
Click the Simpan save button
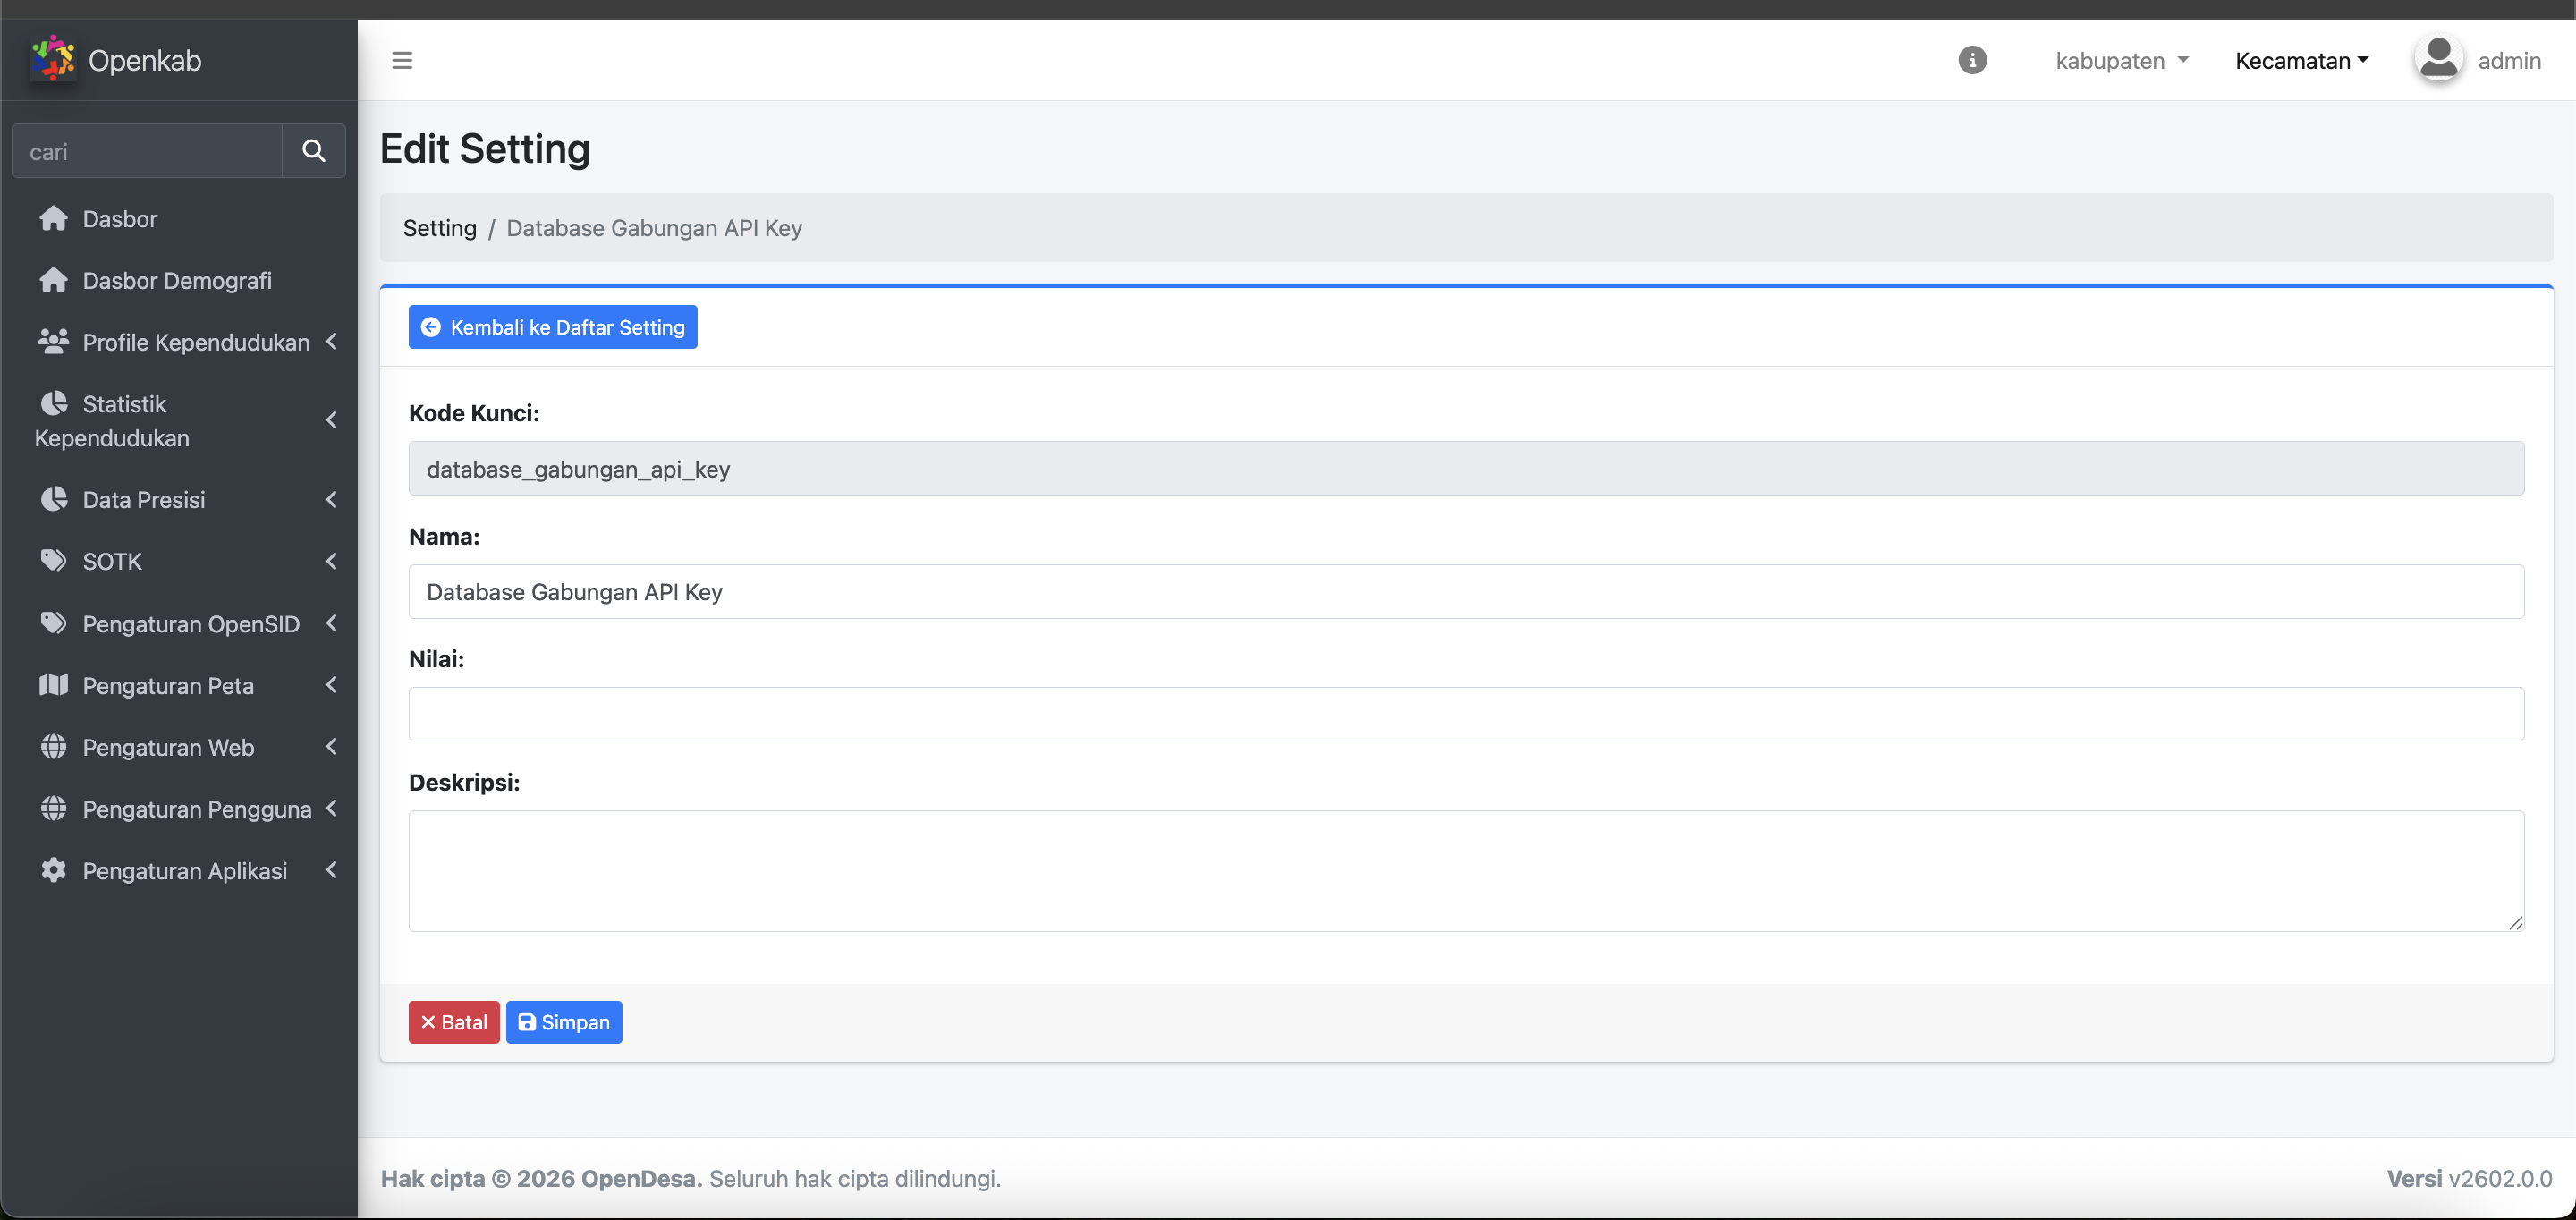click(x=563, y=1022)
